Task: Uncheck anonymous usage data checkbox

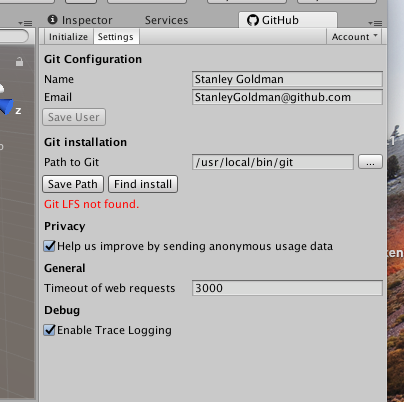Action: [50, 246]
